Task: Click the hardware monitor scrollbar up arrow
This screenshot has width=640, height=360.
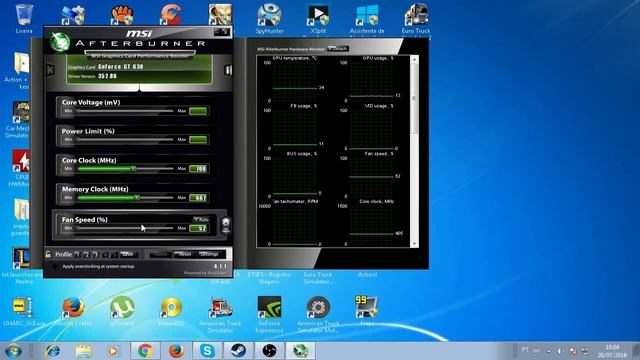Action: coord(414,60)
